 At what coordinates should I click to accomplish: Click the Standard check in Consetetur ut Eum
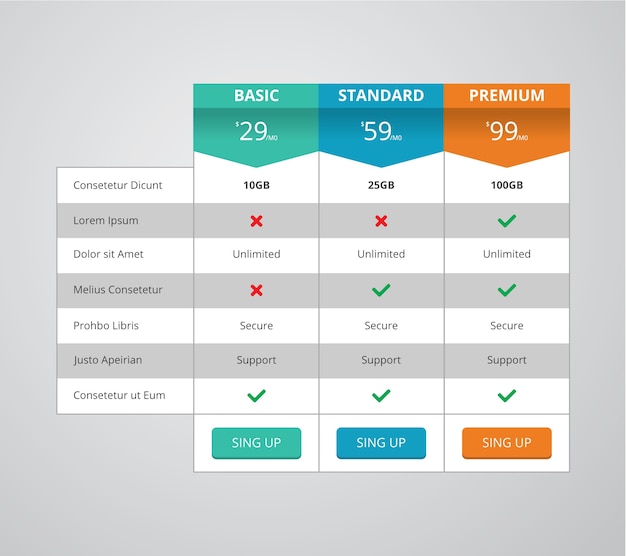[381, 396]
